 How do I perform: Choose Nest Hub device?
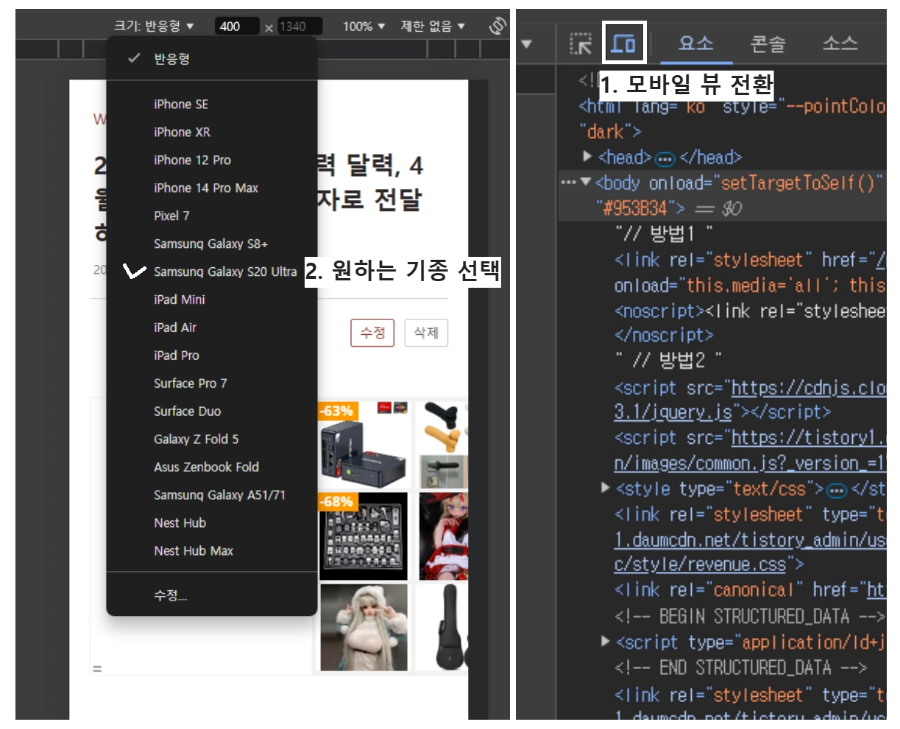pyautogui.click(x=212, y=523)
